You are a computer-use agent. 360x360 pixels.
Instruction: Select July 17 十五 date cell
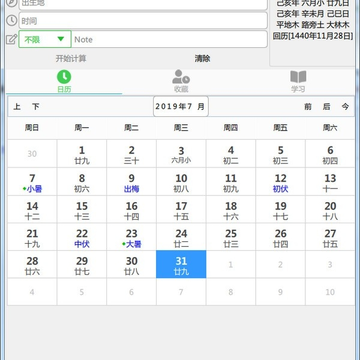(181, 209)
